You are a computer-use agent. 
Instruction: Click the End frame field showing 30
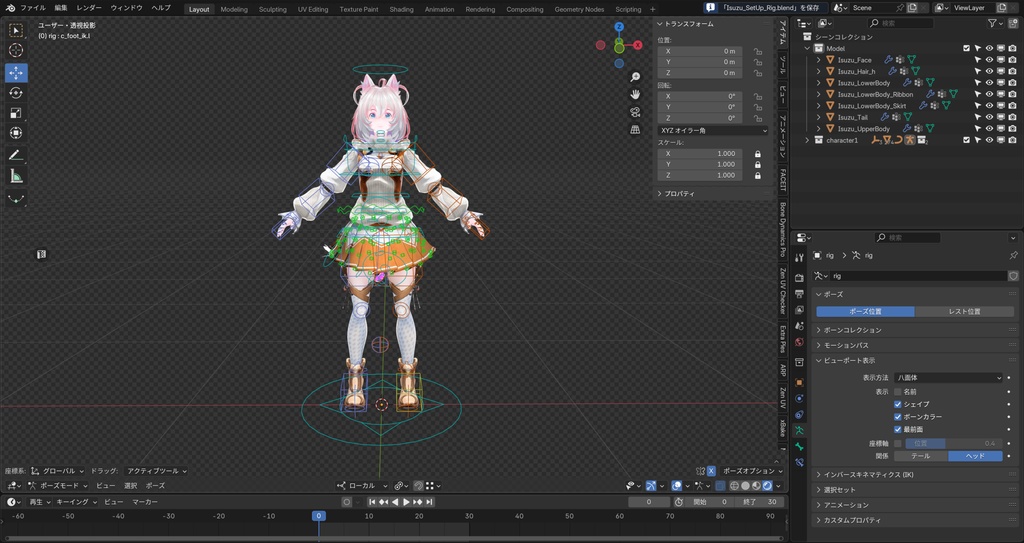(761, 502)
